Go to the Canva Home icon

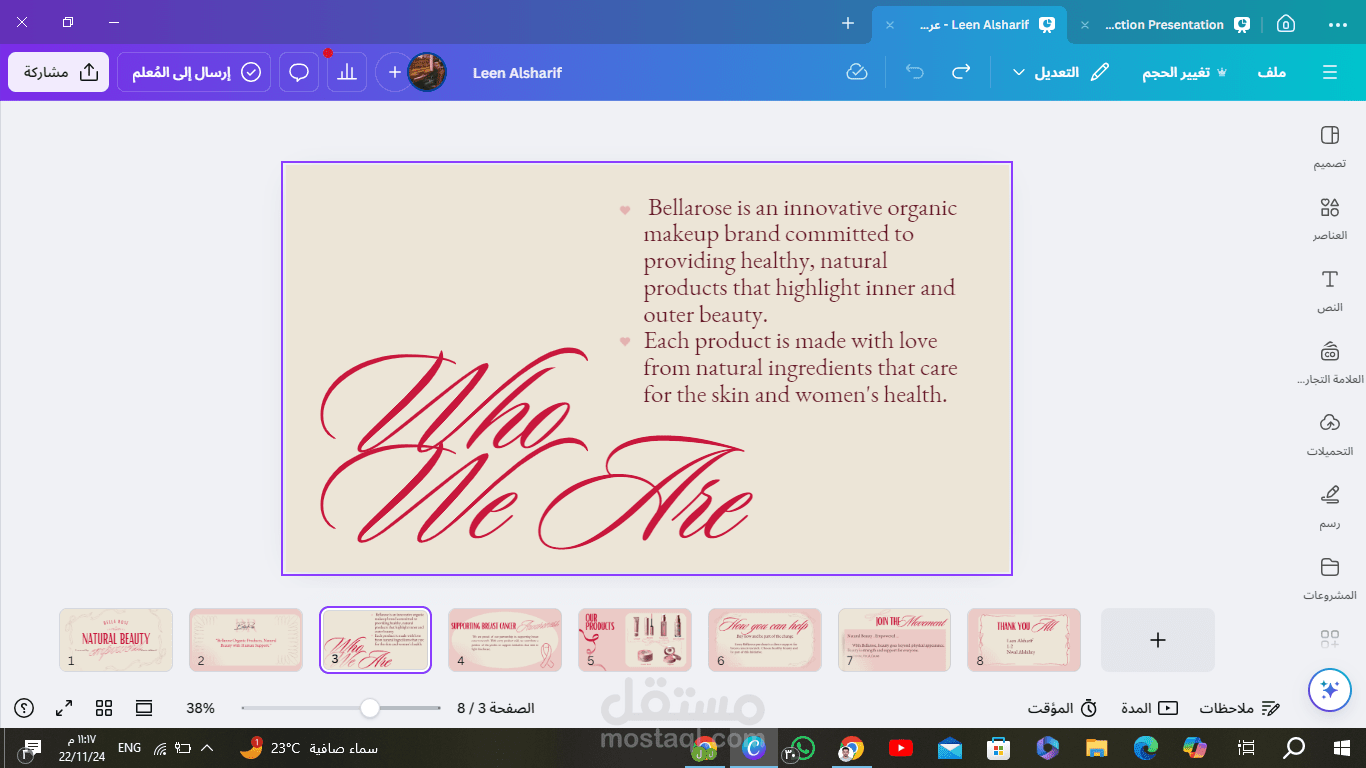tap(1286, 24)
